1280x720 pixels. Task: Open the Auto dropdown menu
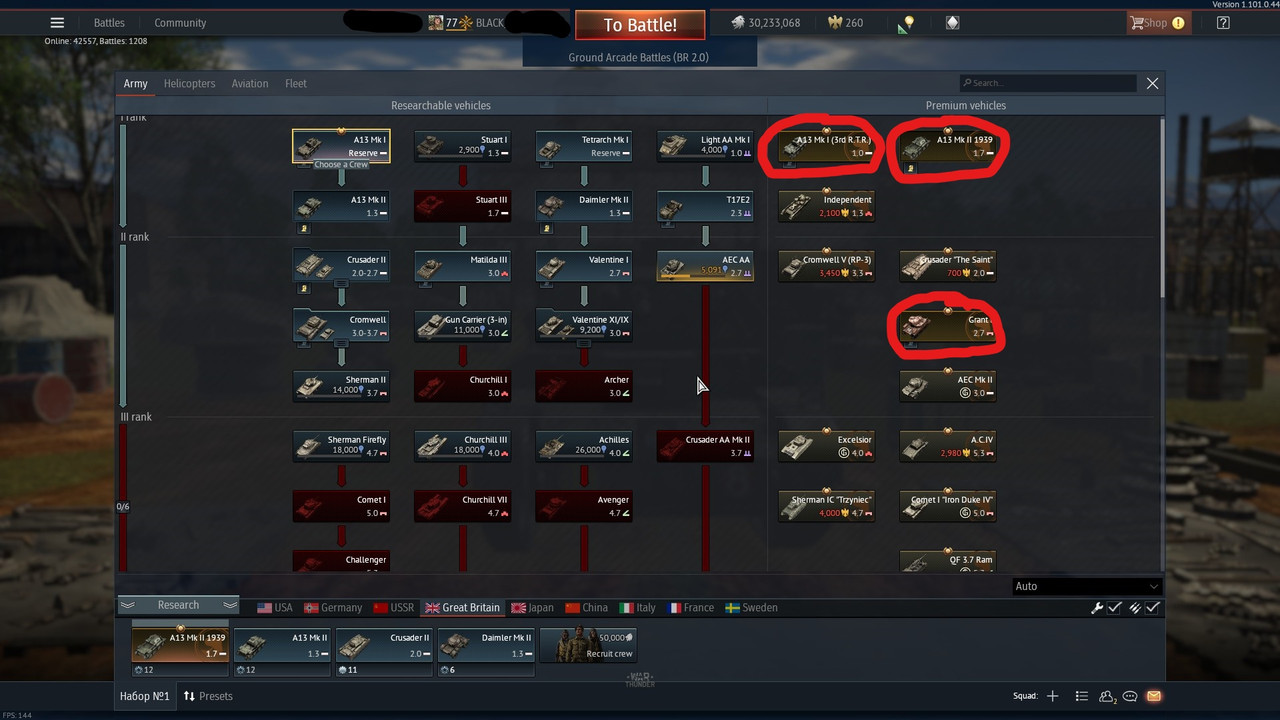(1086, 586)
